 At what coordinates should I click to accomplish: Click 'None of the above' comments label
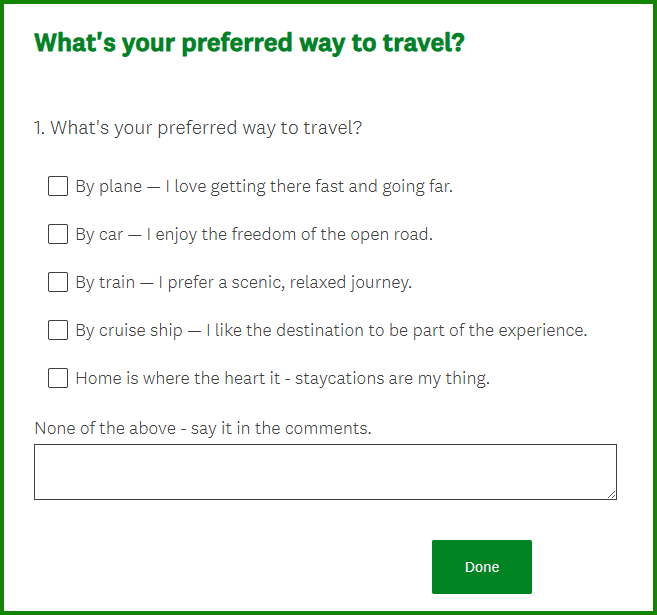203,428
